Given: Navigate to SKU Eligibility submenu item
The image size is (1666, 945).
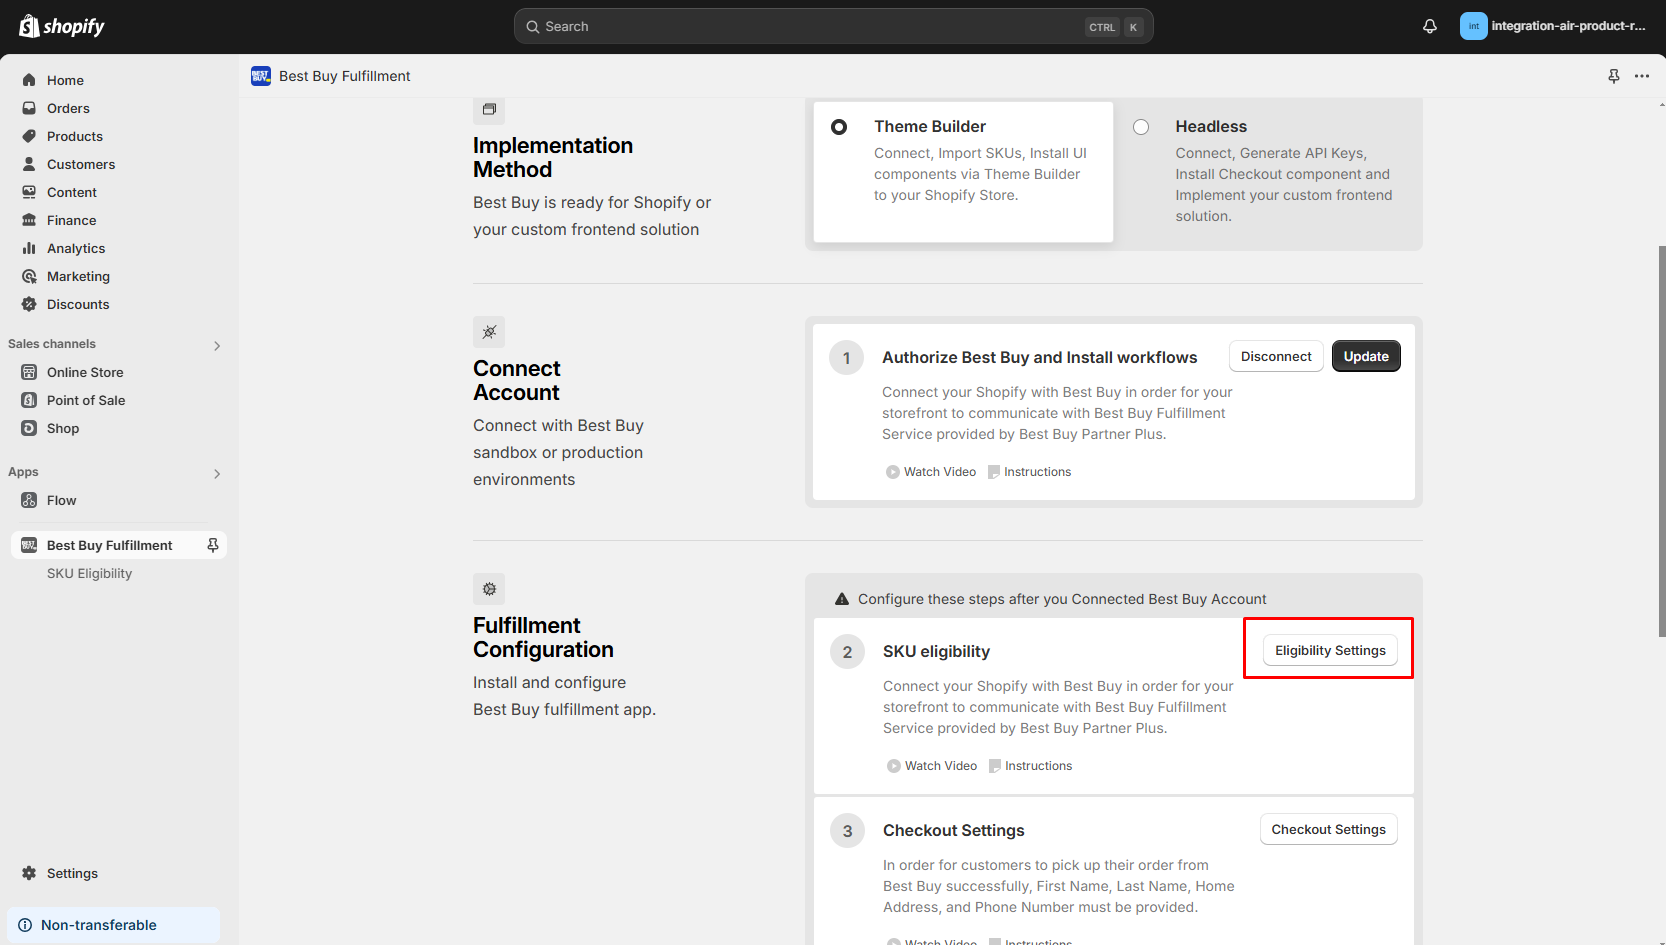Looking at the screenshot, I should pyautogui.click(x=89, y=573).
